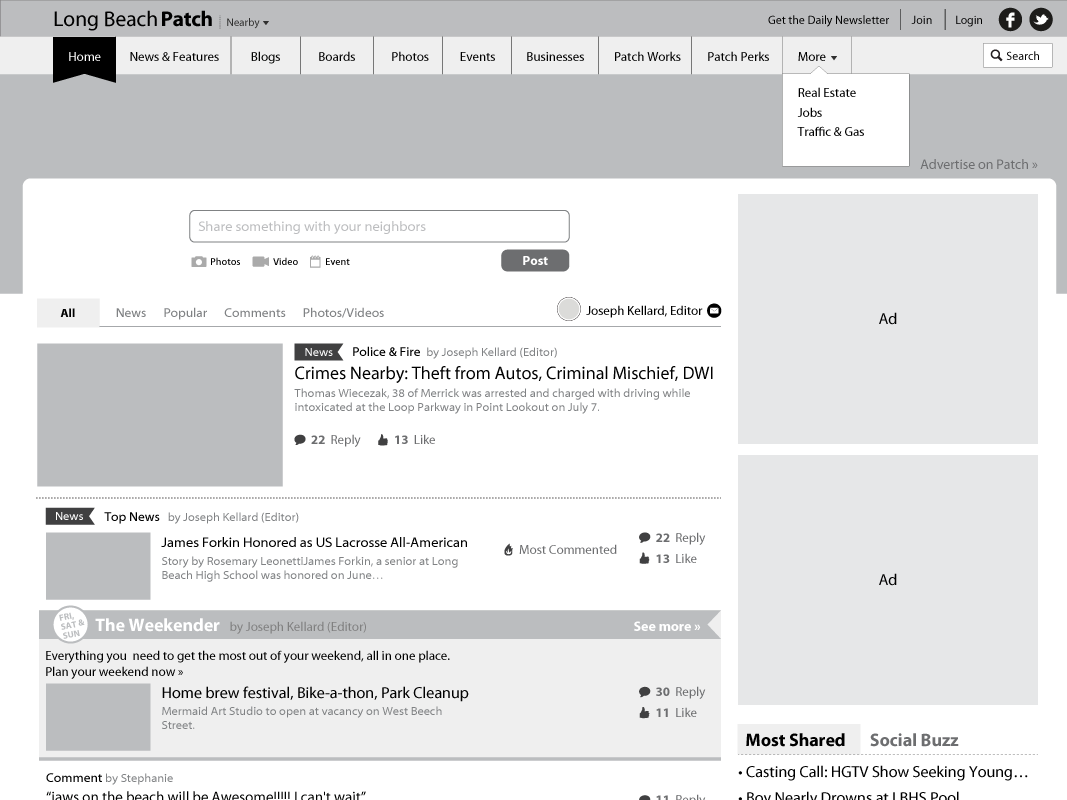Viewport: 1067px width, 800px height.
Task: Click the Long Beach Patch logo
Action: tap(133, 20)
